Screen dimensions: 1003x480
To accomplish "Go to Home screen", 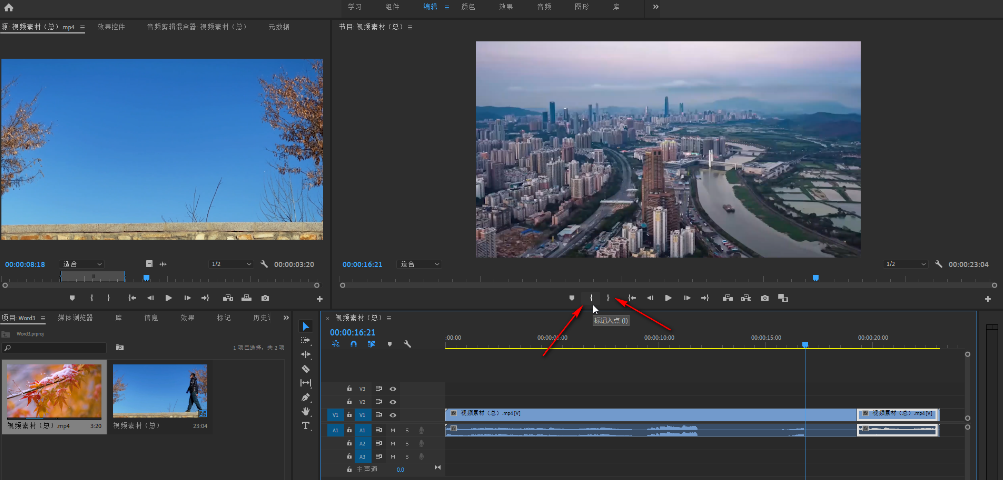I will pyautogui.click(x=9, y=7).
